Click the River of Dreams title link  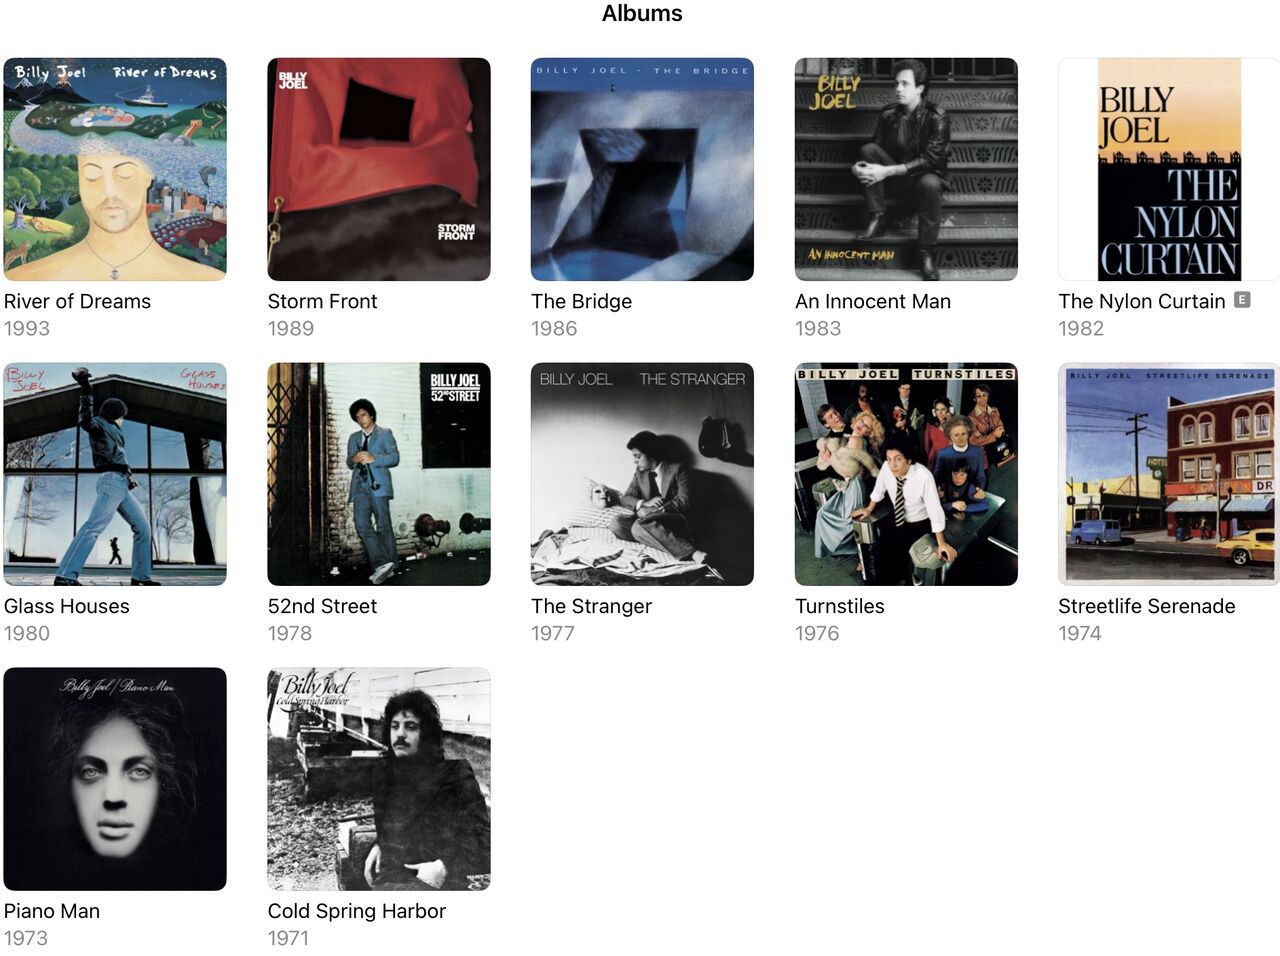[77, 301]
